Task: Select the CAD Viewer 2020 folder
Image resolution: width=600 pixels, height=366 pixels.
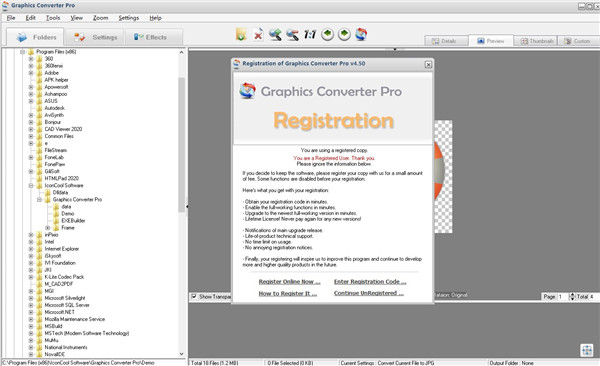Action: [x=63, y=129]
